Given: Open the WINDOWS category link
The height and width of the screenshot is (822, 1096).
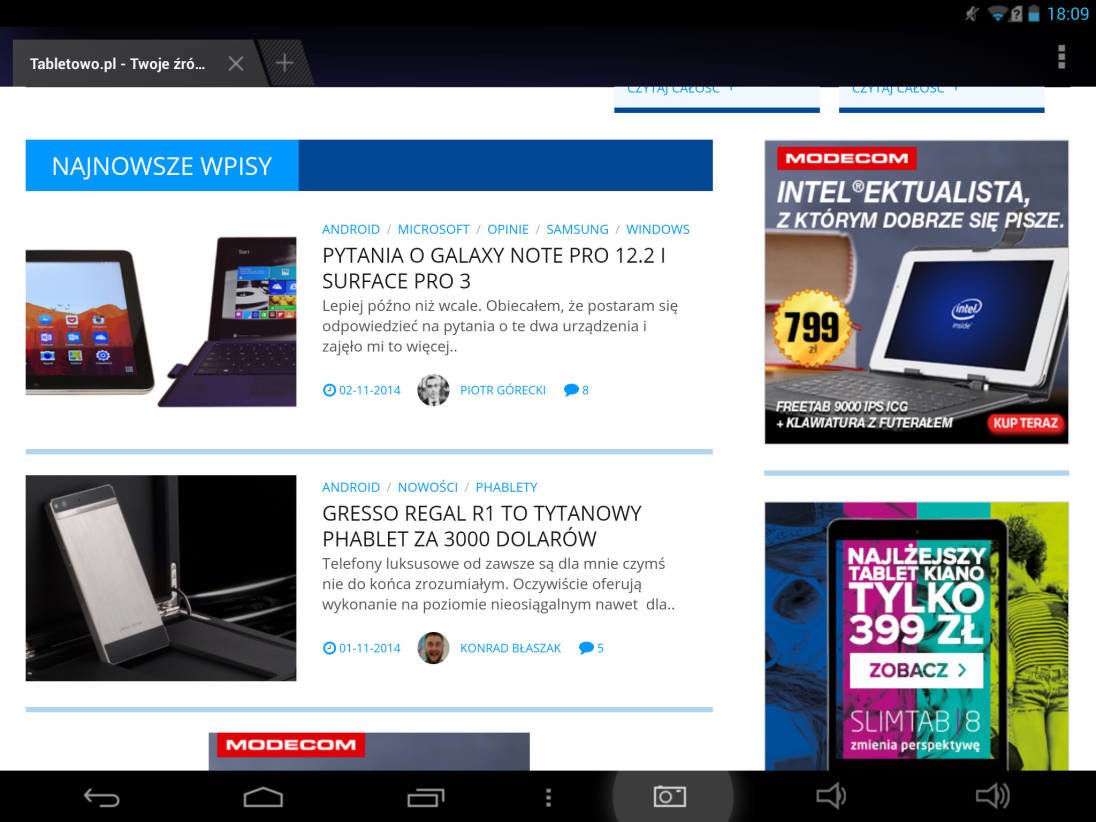Looking at the screenshot, I should (658, 229).
